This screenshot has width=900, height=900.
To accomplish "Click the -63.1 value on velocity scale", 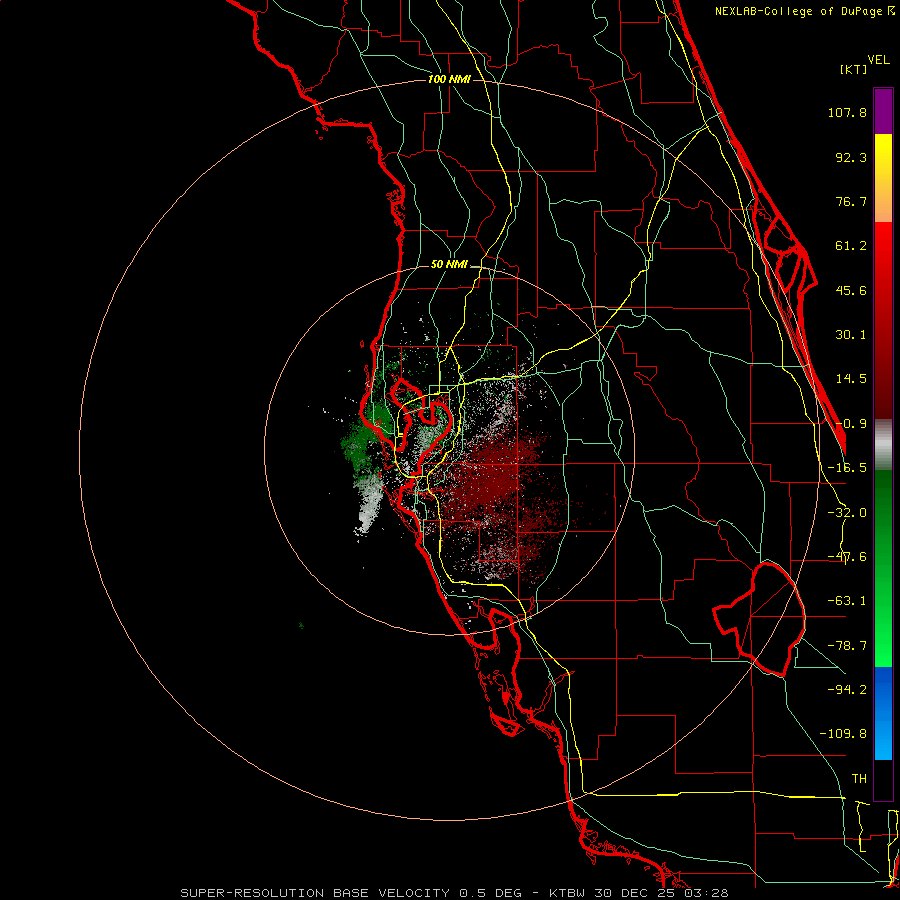I will coord(847,601).
